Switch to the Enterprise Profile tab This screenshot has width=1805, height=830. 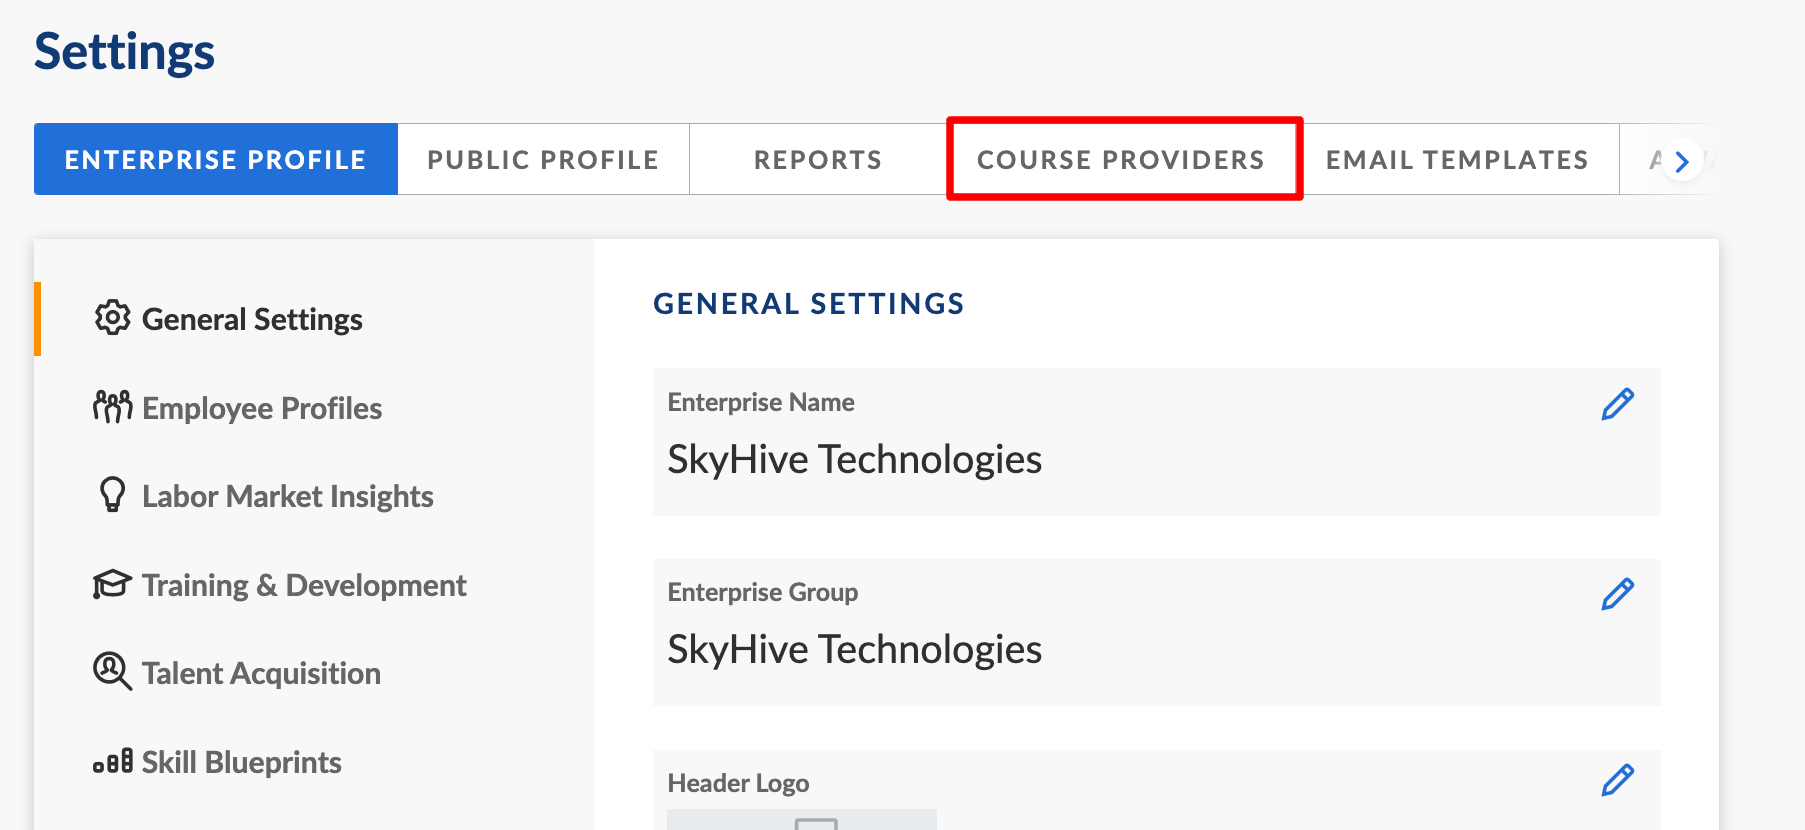coord(216,159)
